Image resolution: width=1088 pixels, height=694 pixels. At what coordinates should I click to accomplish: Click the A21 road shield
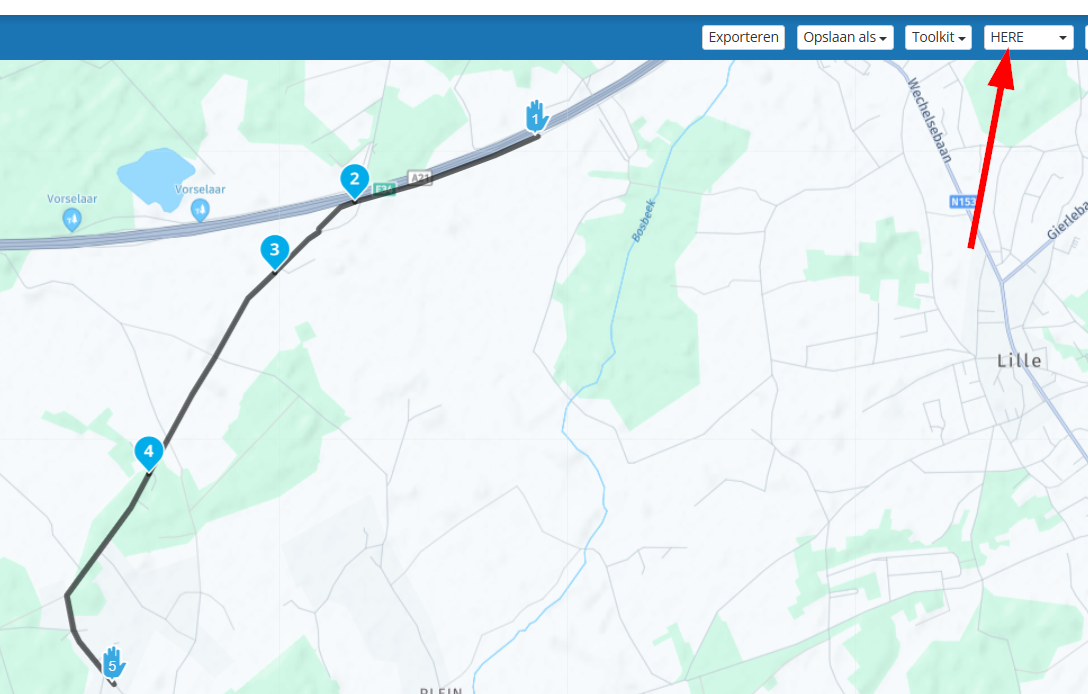(x=420, y=178)
